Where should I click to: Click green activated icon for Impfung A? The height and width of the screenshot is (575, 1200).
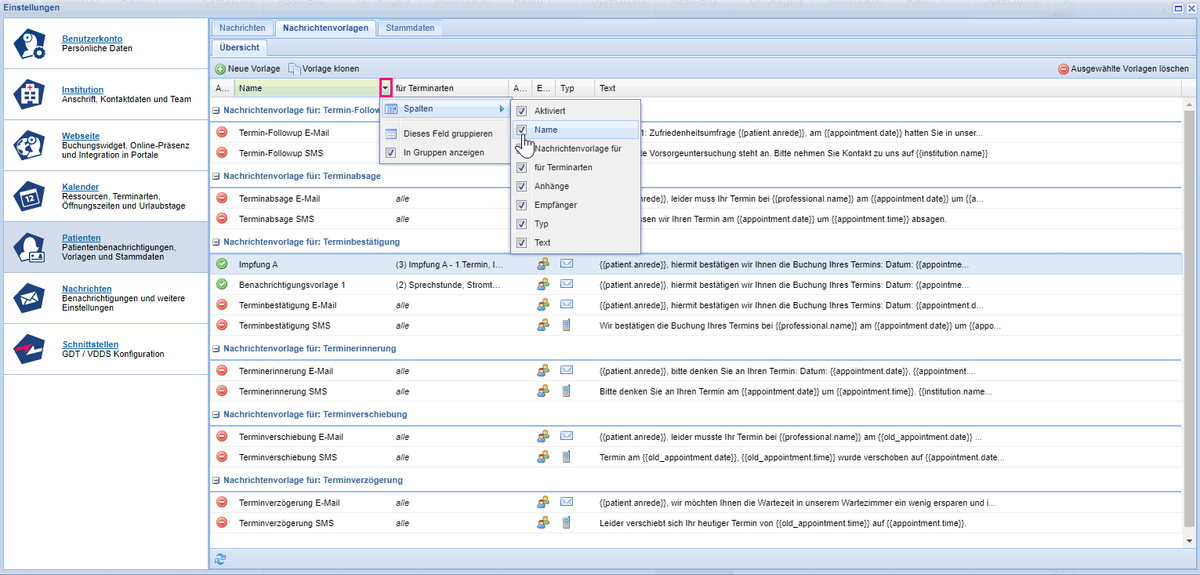(222, 264)
